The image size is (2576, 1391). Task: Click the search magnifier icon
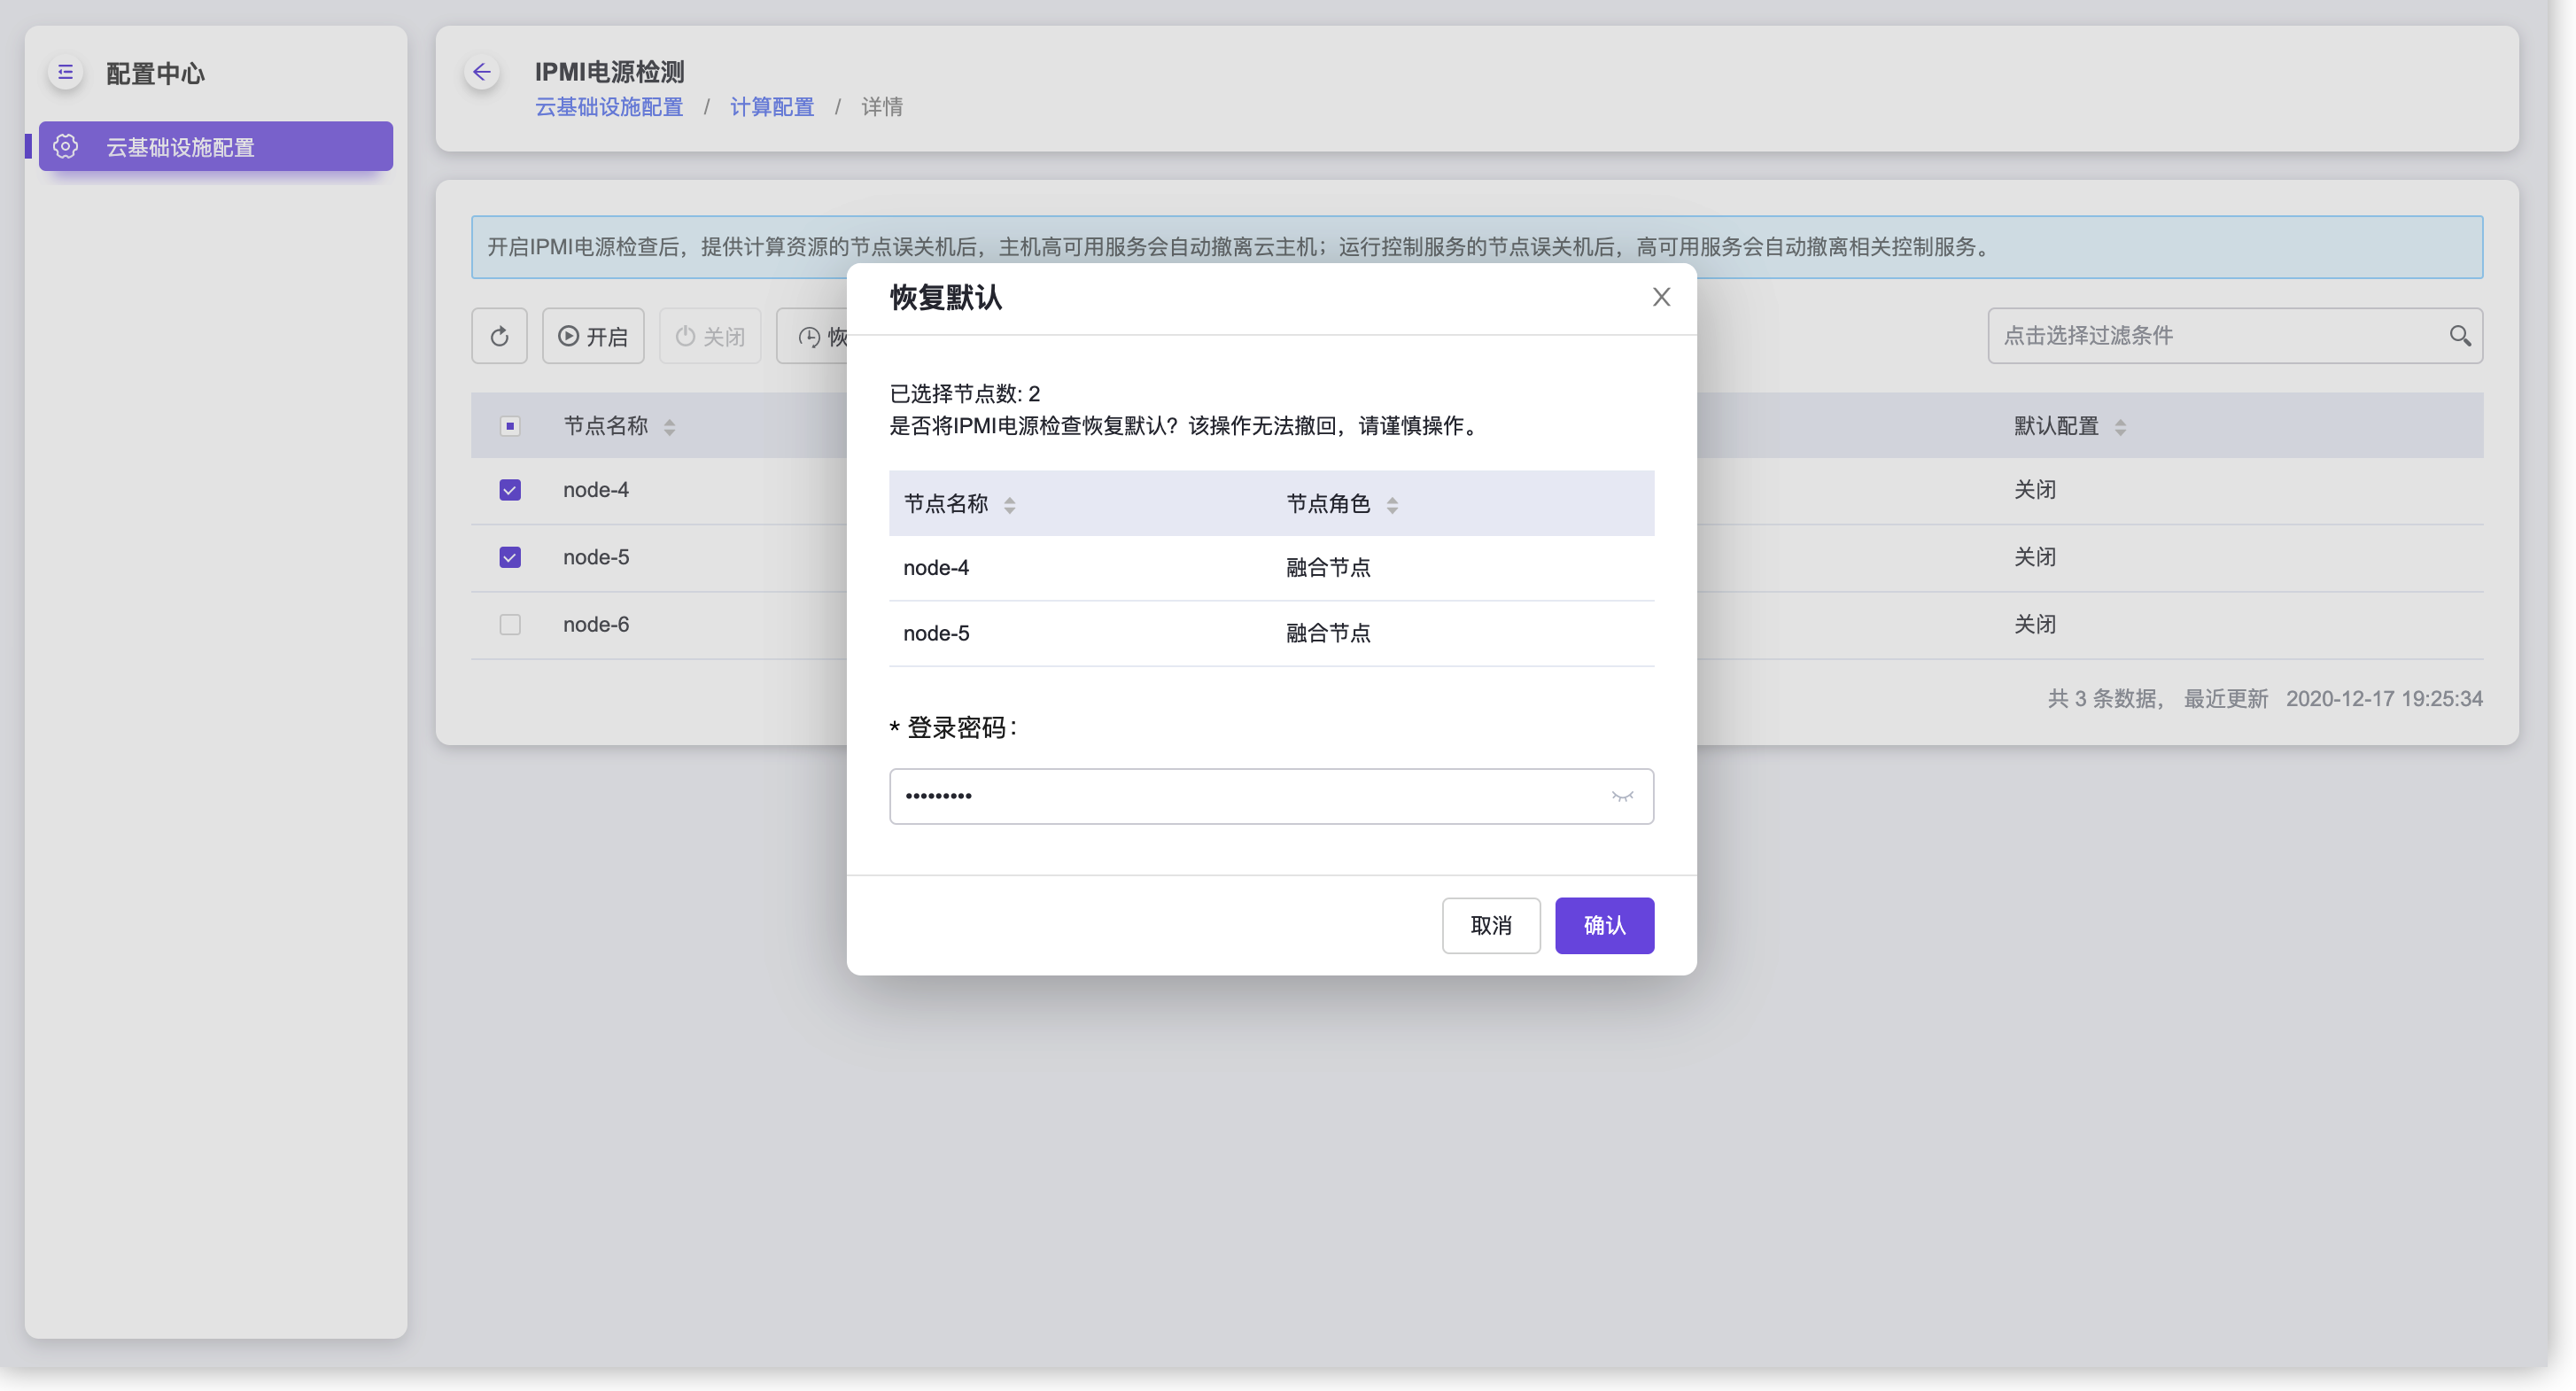2460,336
